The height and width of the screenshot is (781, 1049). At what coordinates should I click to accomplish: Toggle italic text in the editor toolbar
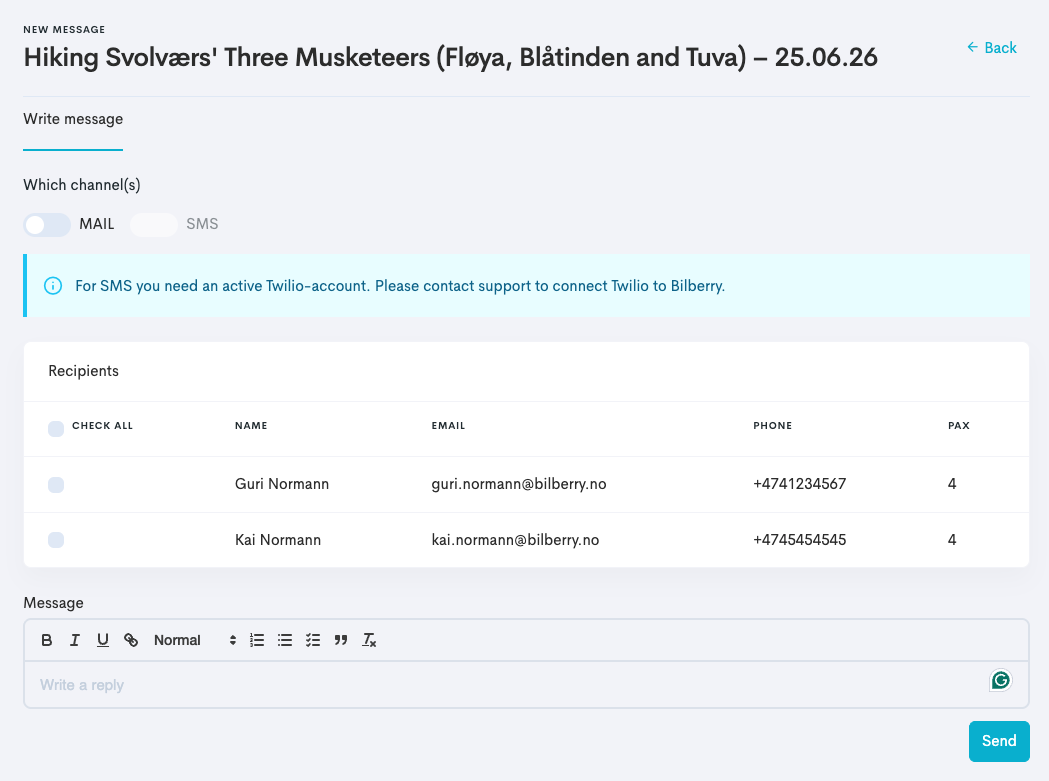pos(74,640)
